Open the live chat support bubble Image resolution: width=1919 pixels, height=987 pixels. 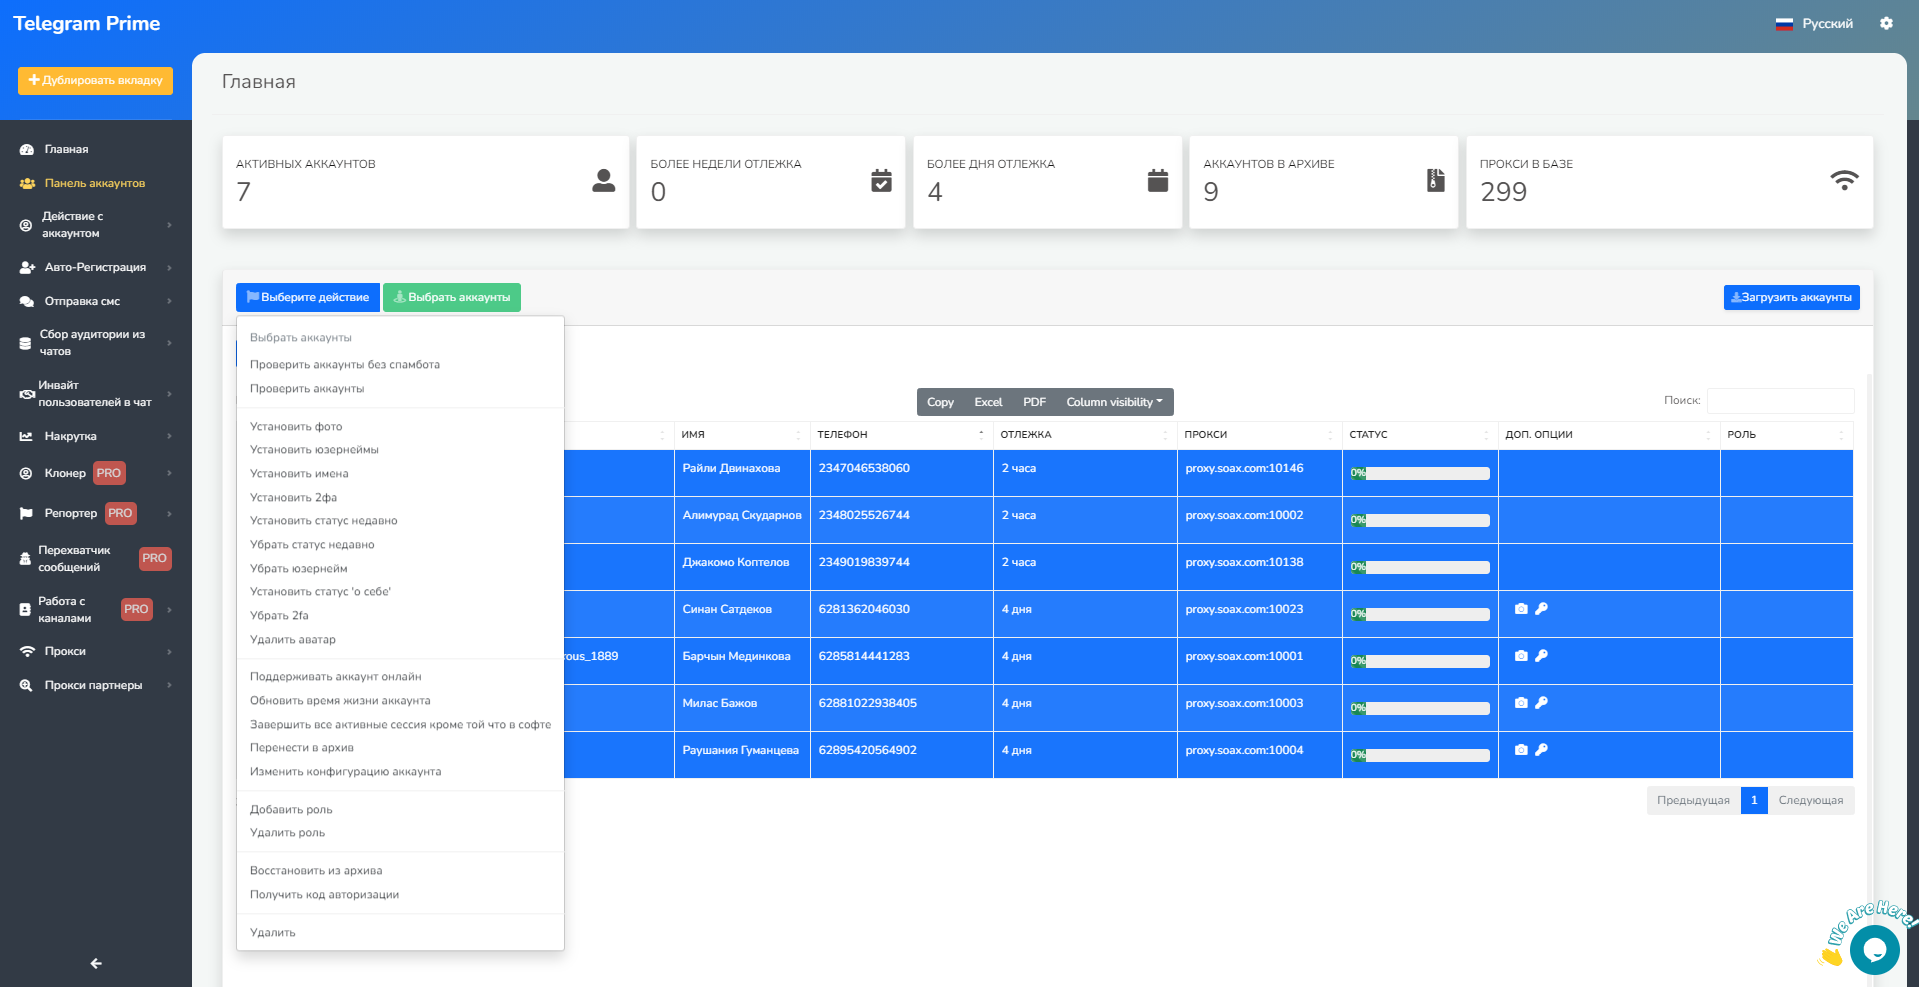coord(1873,949)
